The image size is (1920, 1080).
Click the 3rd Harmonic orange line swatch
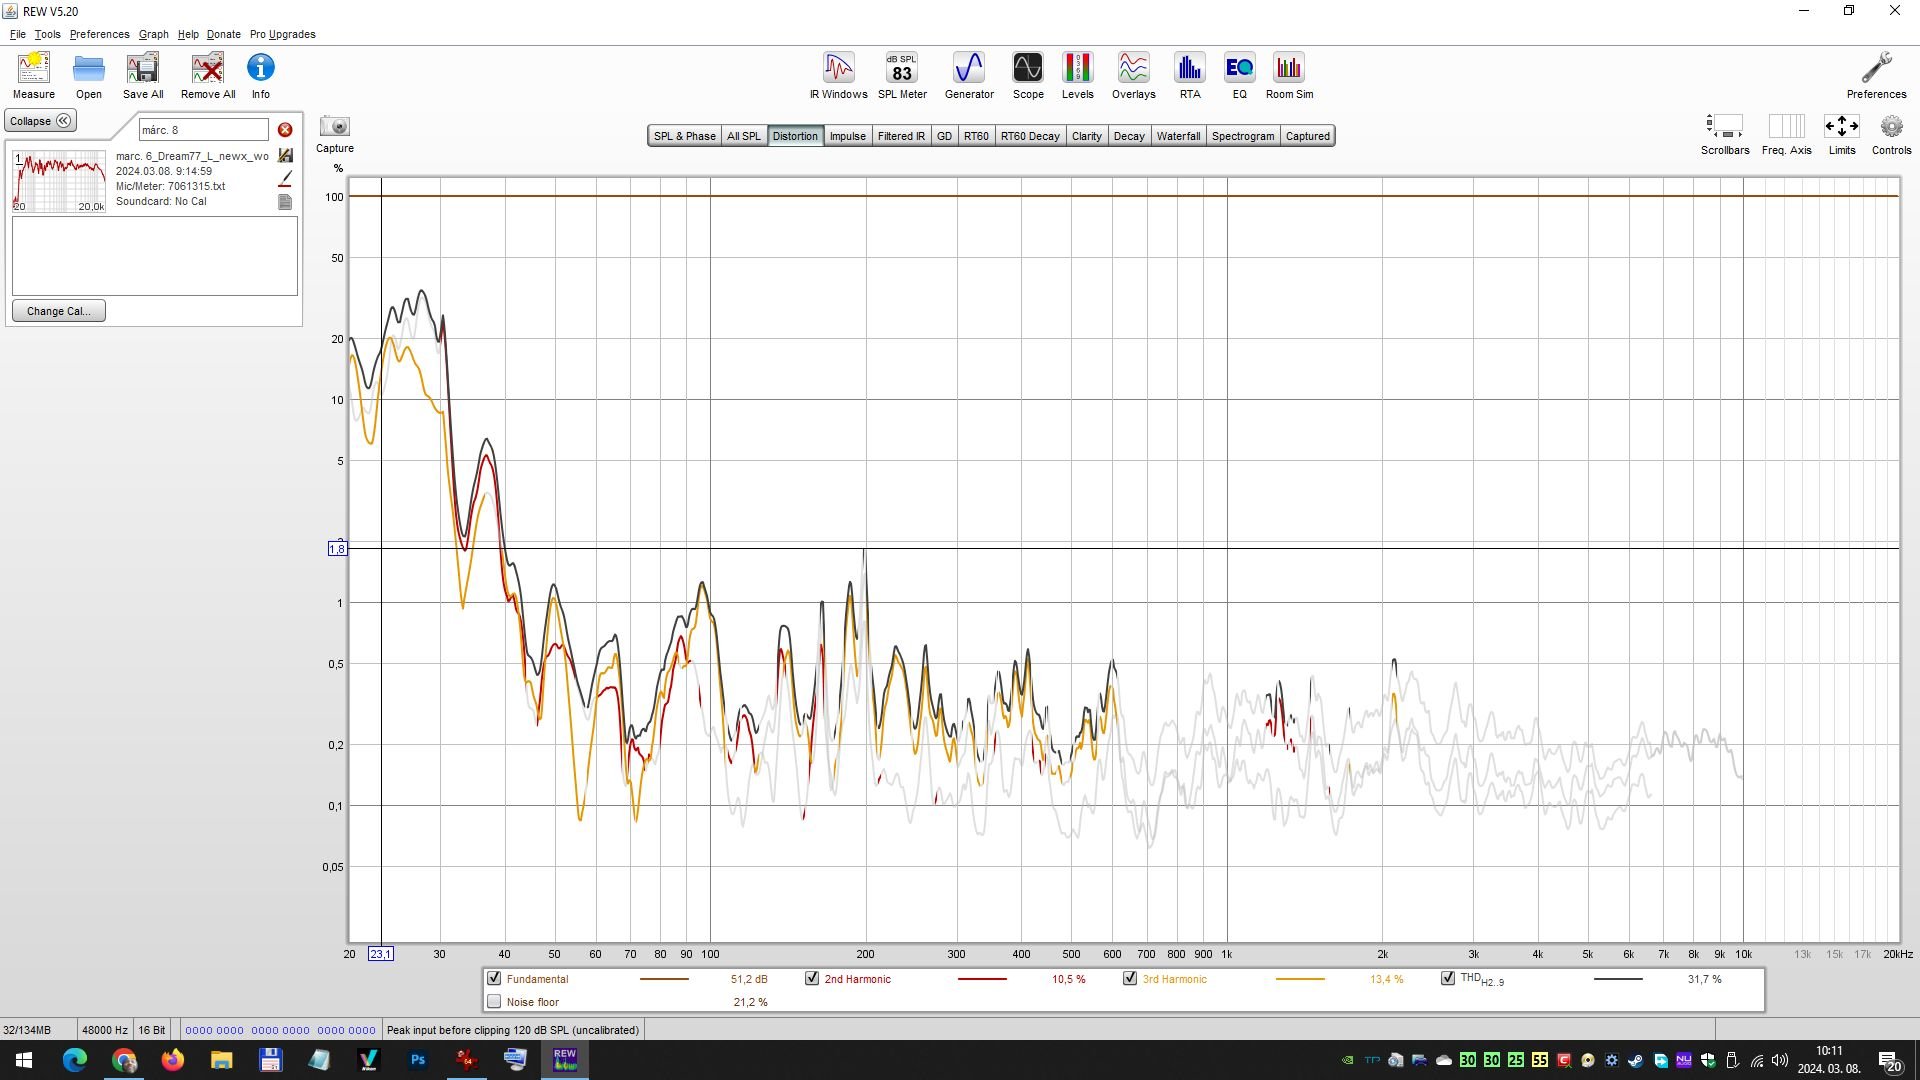click(1300, 979)
